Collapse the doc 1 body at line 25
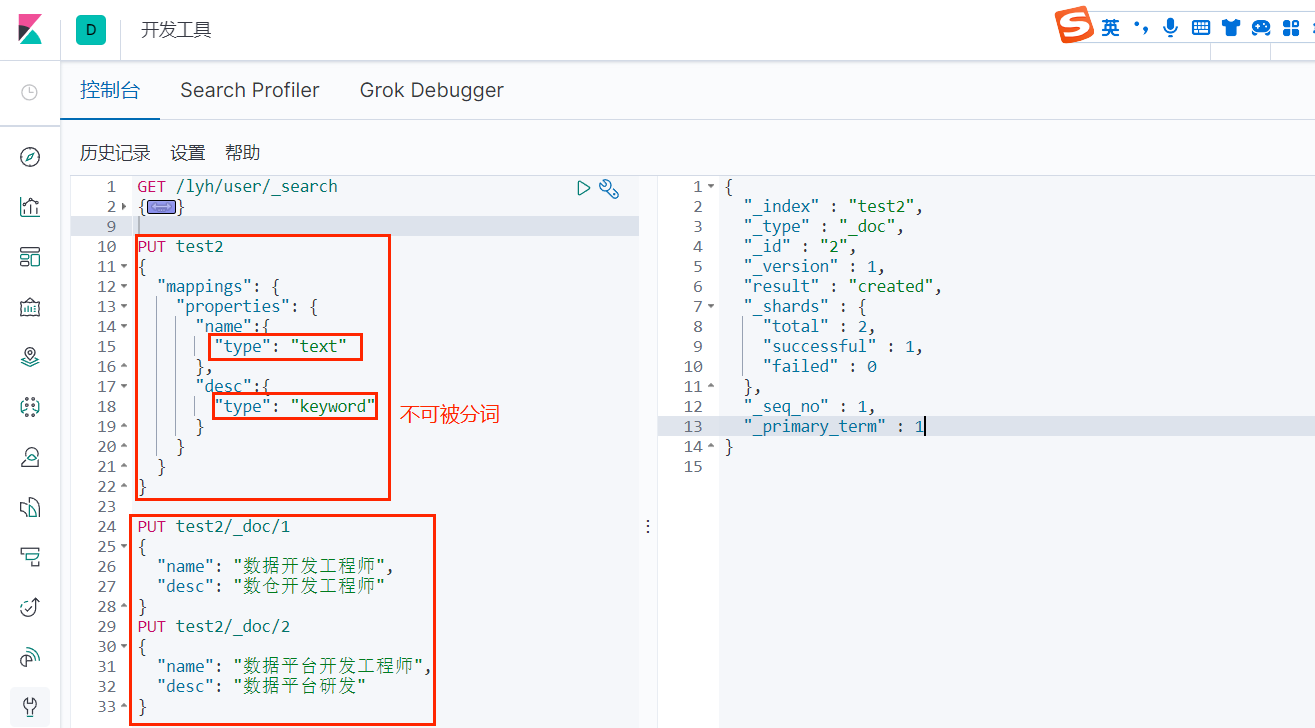 (124, 547)
